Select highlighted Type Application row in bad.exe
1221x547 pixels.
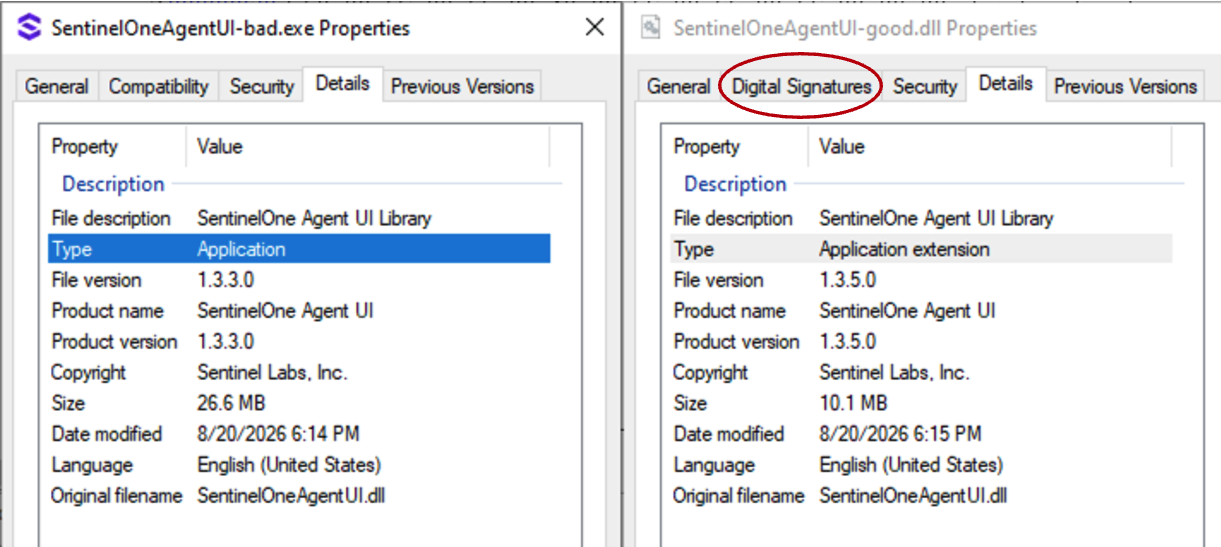click(x=299, y=249)
